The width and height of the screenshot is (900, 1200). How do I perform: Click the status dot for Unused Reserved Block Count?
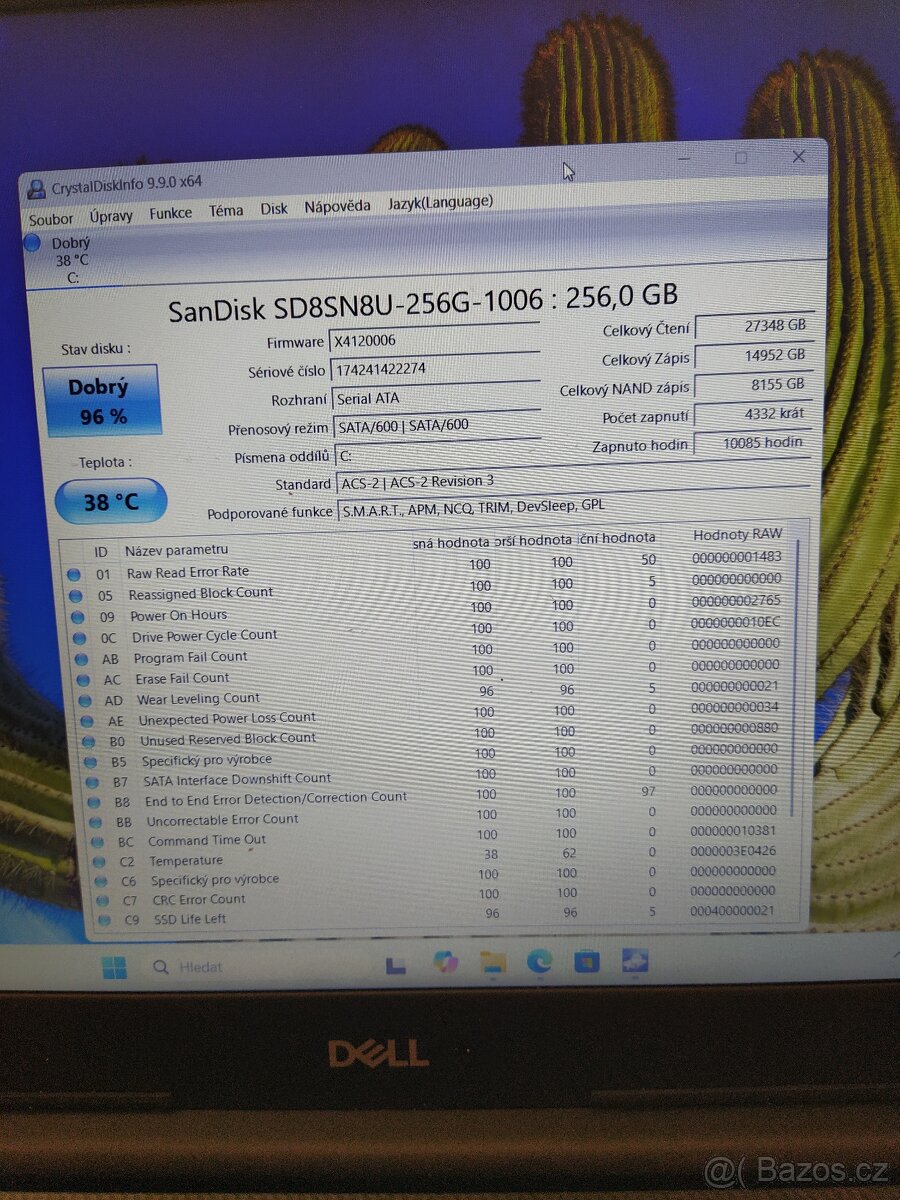[x=87, y=742]
